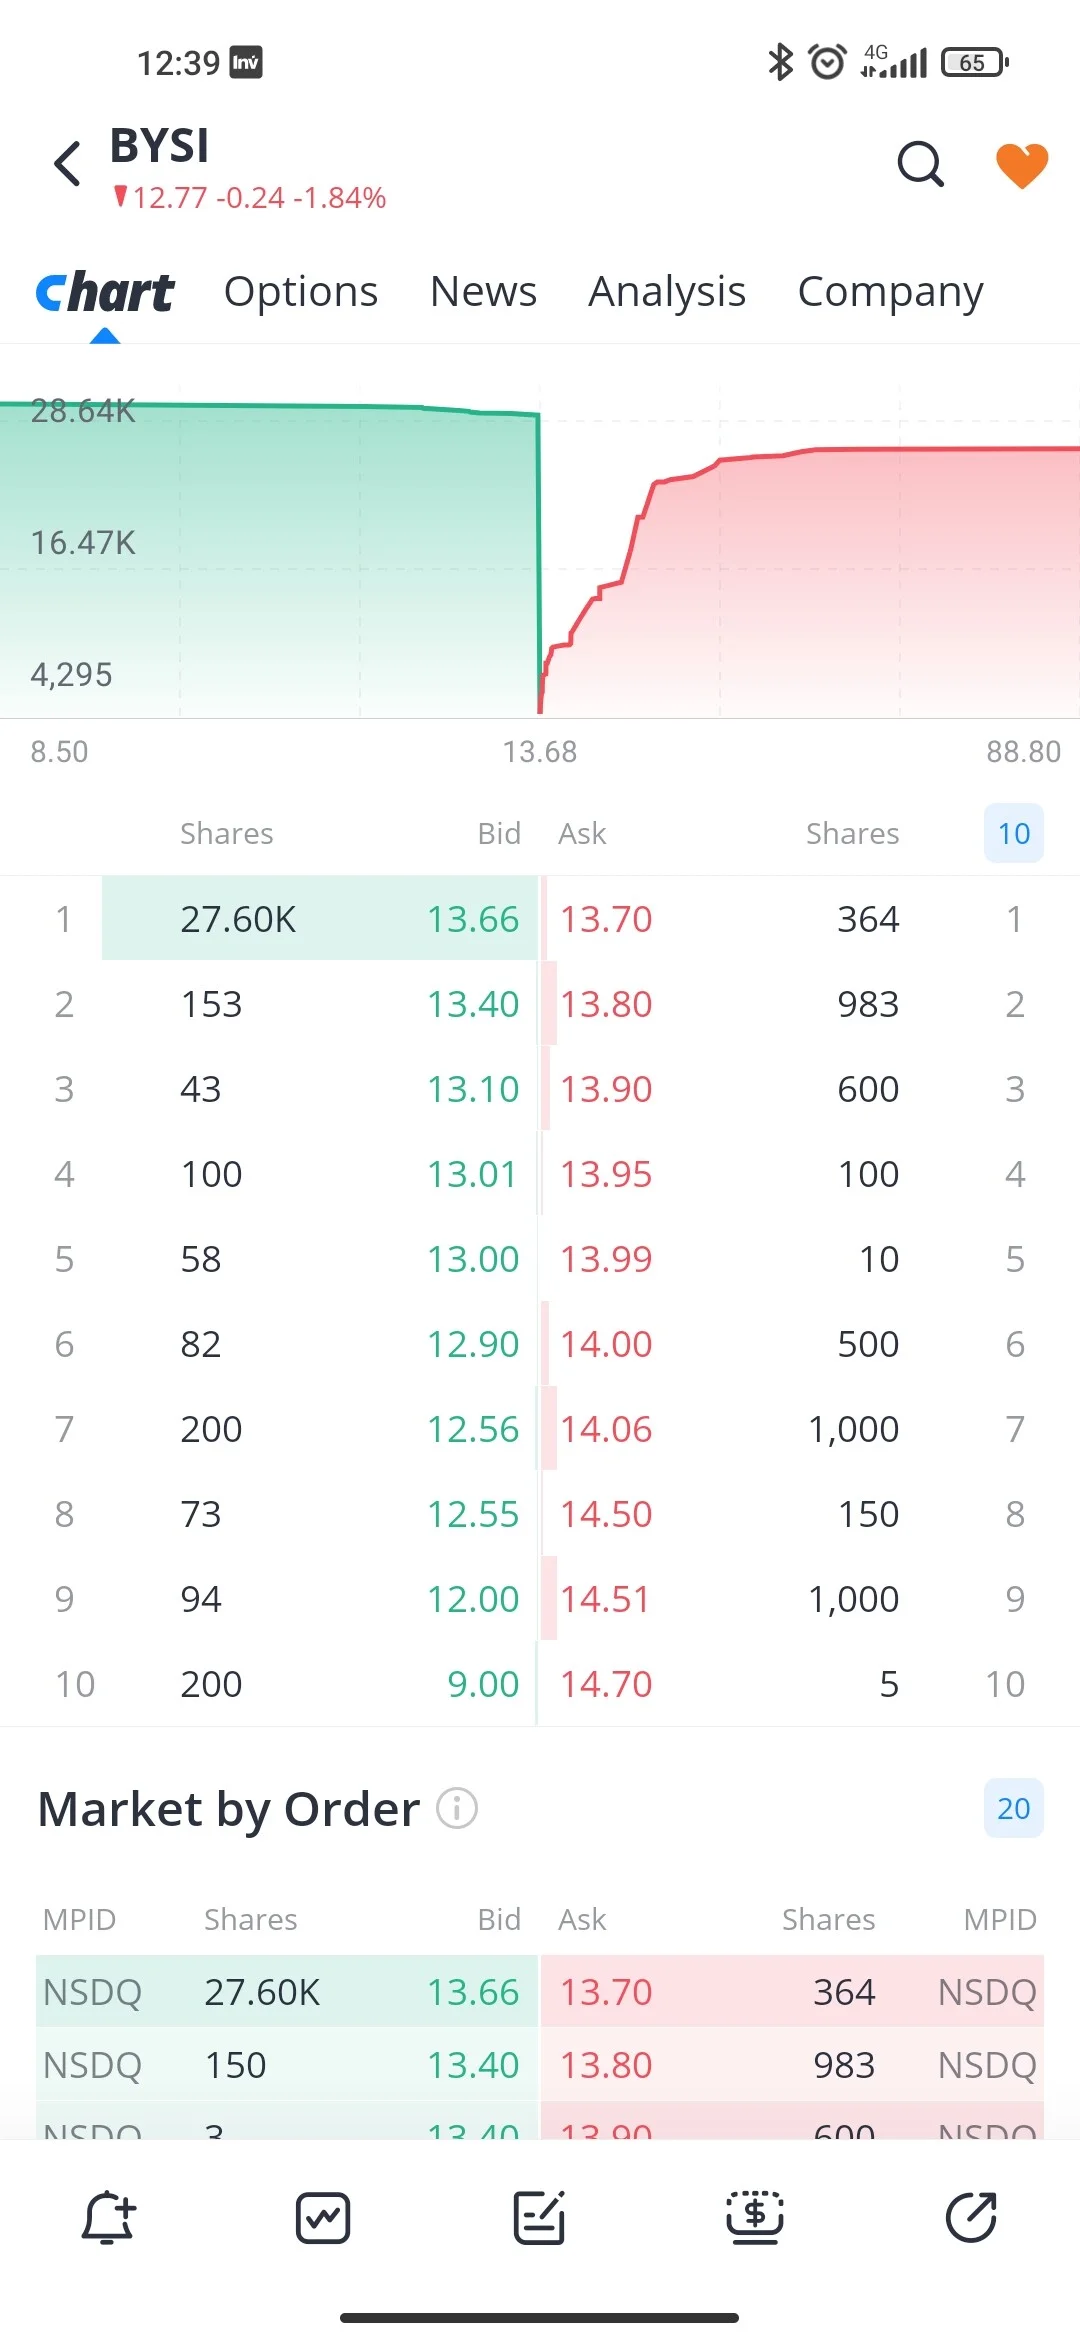Tap the add price alert bell icon

click(108, 2217)
